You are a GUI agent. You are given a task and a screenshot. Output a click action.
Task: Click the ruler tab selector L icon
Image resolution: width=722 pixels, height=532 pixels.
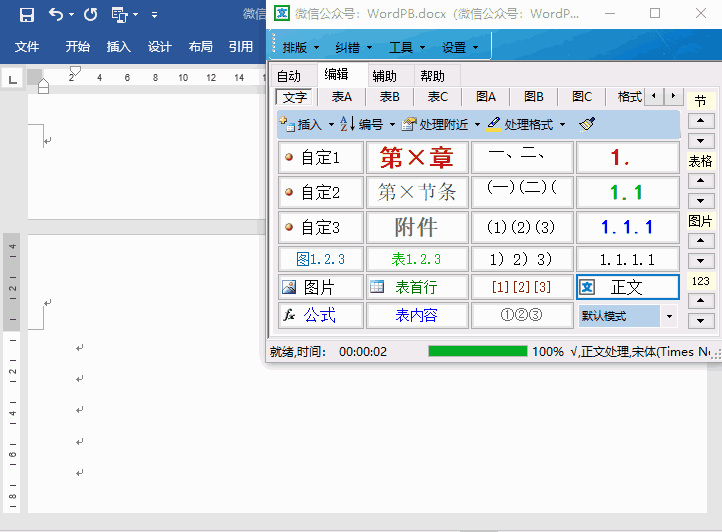click(12, 79)
